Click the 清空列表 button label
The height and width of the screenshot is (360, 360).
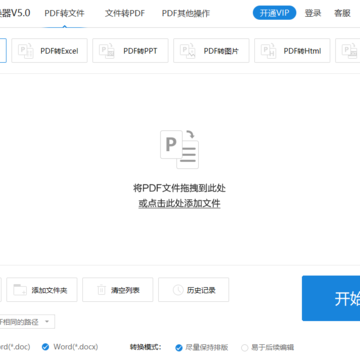[125, 290]
